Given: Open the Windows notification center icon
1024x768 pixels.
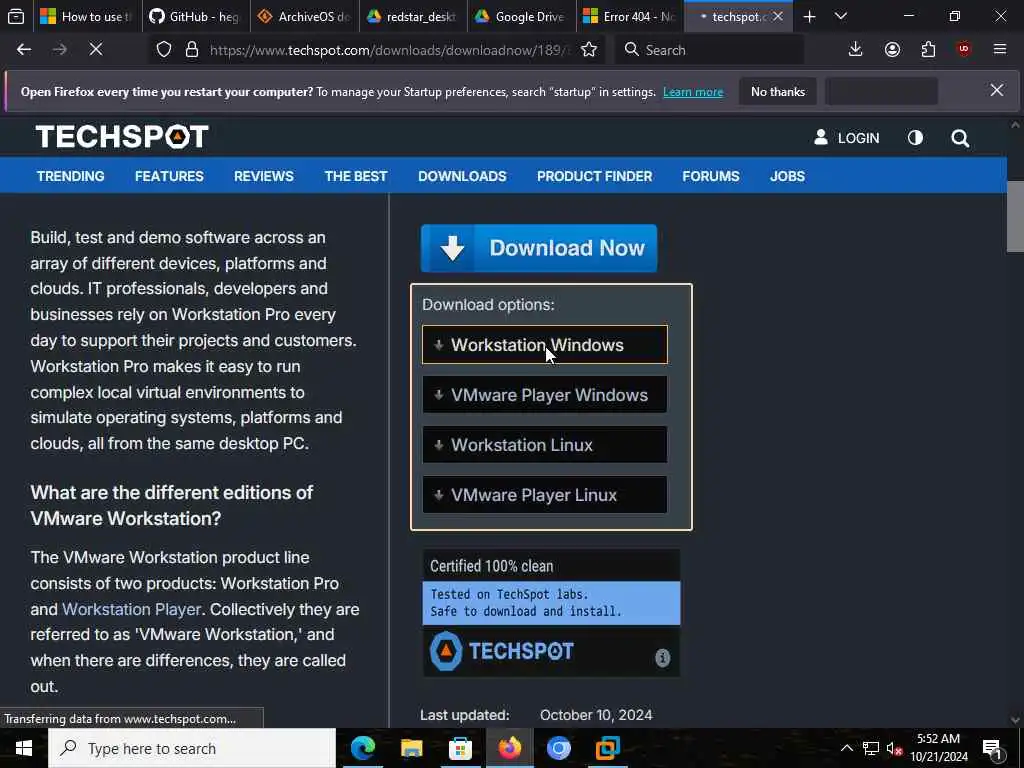Looking at the screenshot, I should (x=991, y=748).
